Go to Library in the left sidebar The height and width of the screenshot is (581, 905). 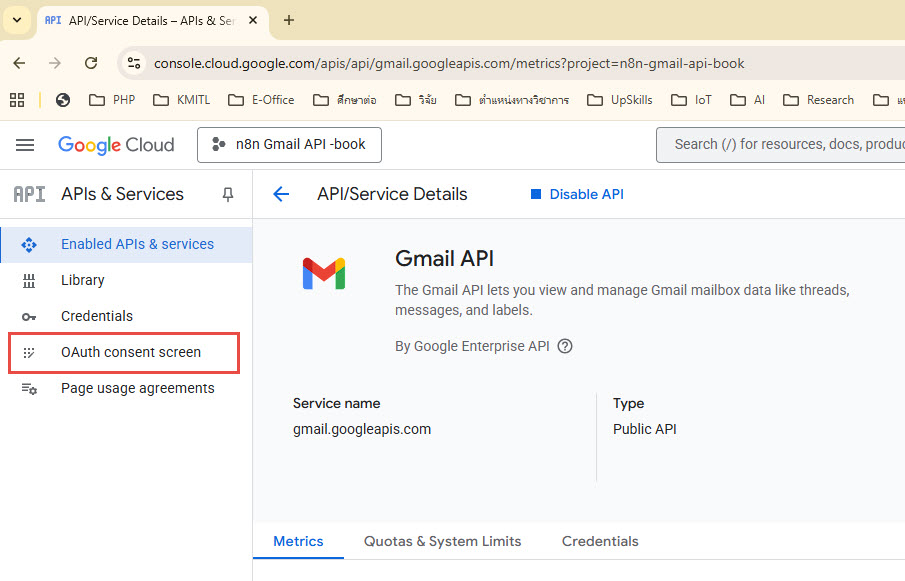point(82,280)
